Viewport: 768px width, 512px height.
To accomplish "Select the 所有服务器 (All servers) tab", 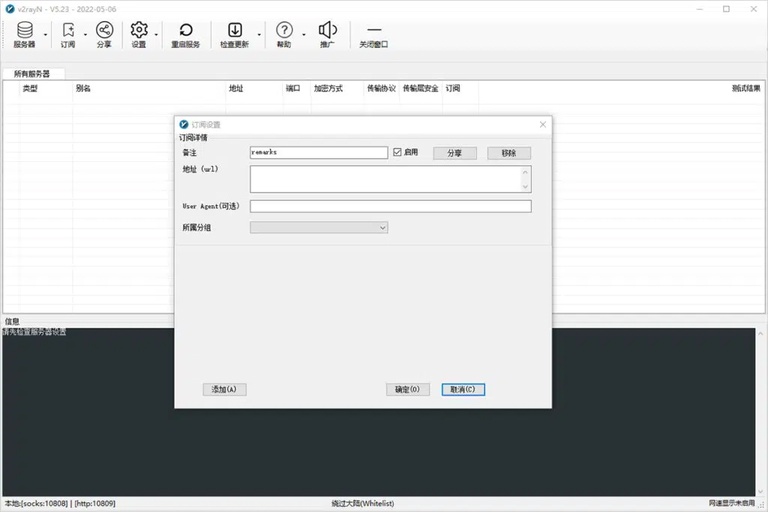I will [x=32, y=74].
